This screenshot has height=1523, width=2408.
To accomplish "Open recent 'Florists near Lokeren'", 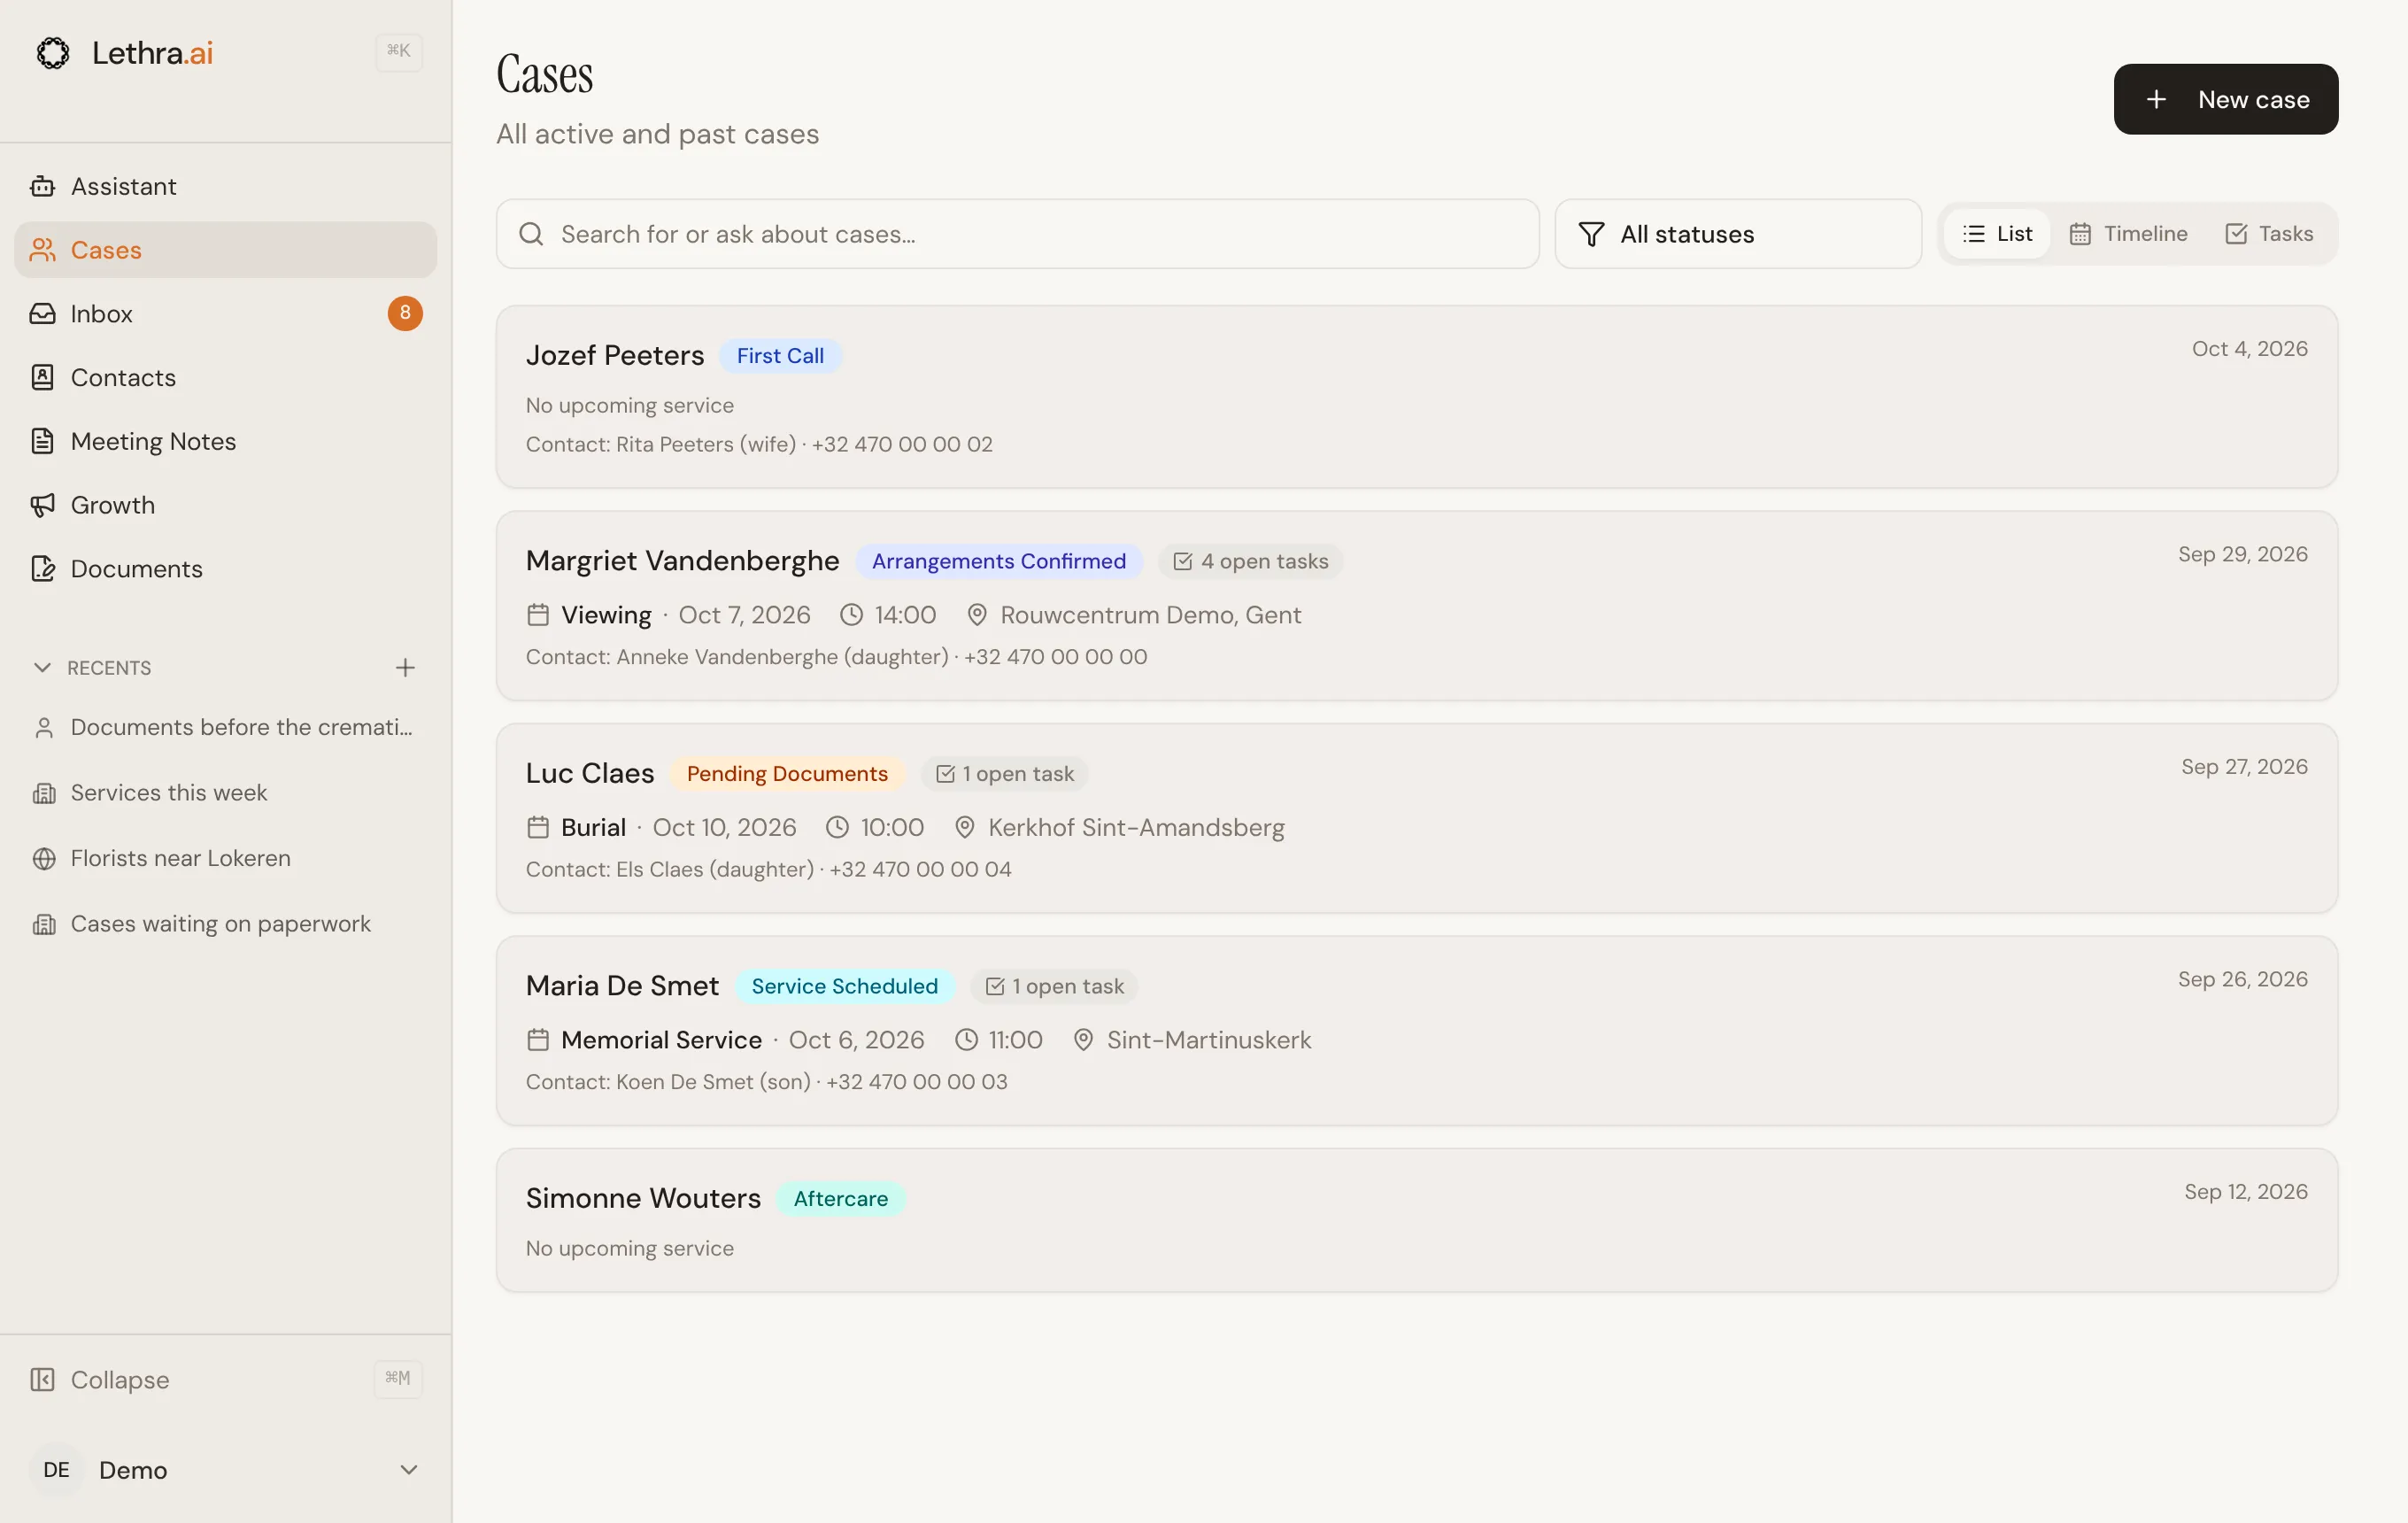I will (x=225, y=858).
